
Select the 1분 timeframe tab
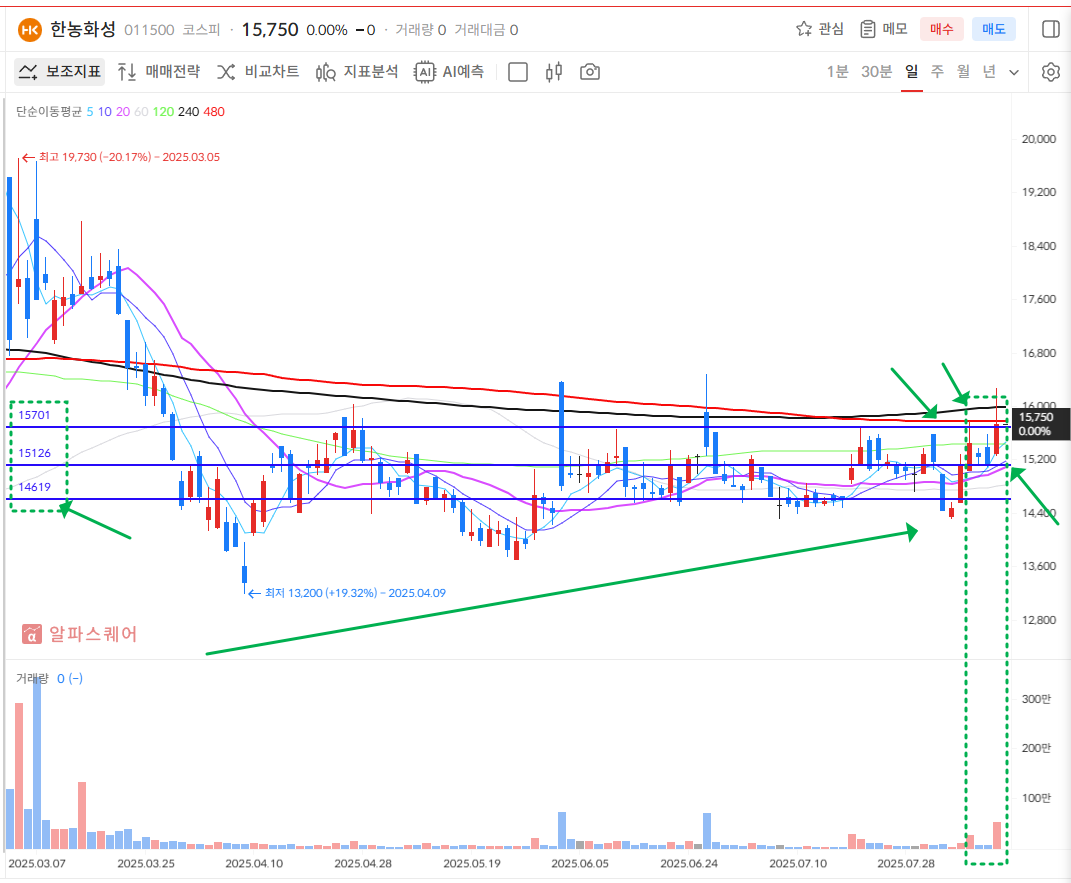837,72
